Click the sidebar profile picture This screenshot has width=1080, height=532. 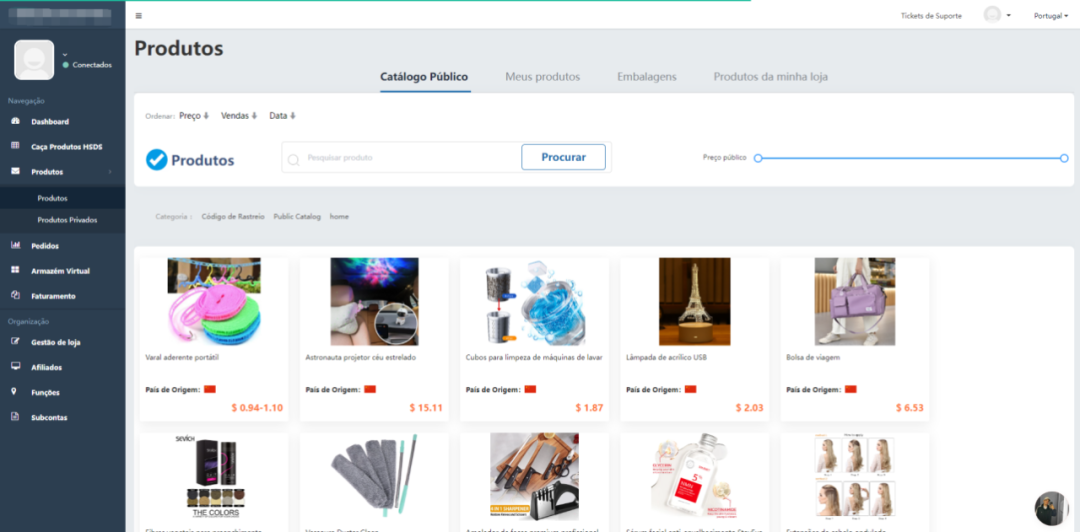(34, 60)
